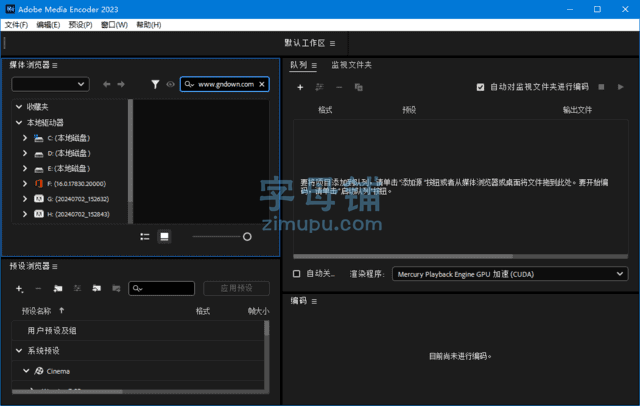Duplicate queue item icon
Screen dimensions: 640x406
coord(358,87)
